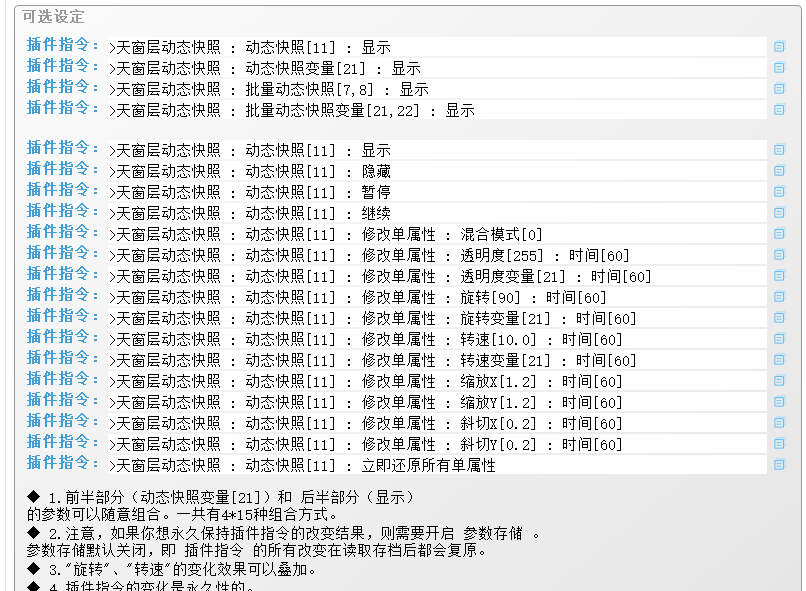Click the 可选设定 section title

(x=54, y=17)
